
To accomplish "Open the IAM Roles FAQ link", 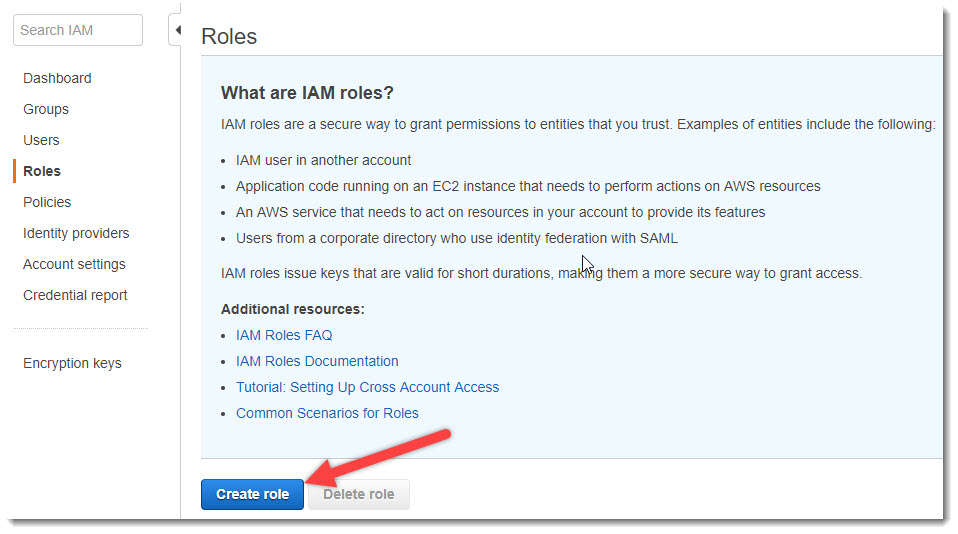I will (284, 335).
